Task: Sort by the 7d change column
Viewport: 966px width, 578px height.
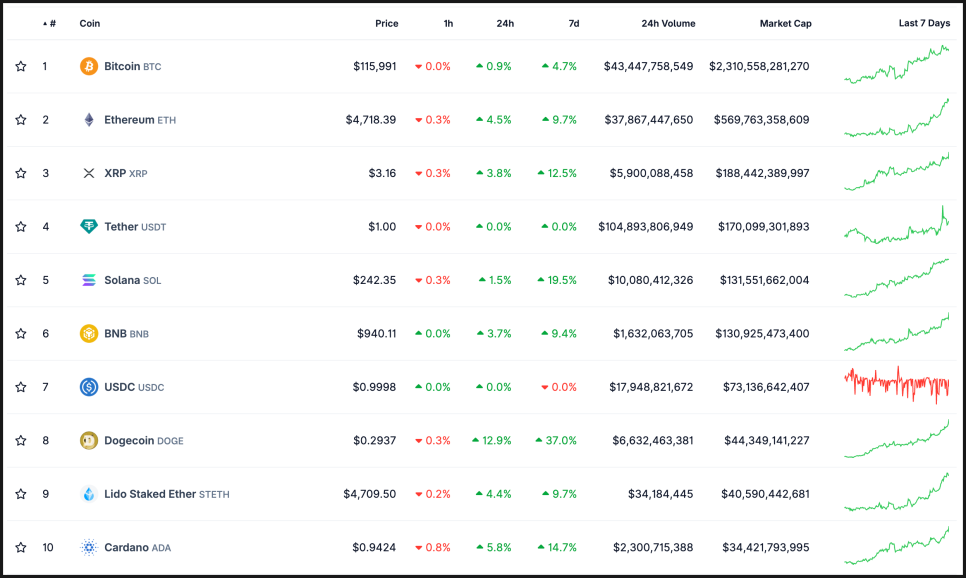Action: coord(574,23)
